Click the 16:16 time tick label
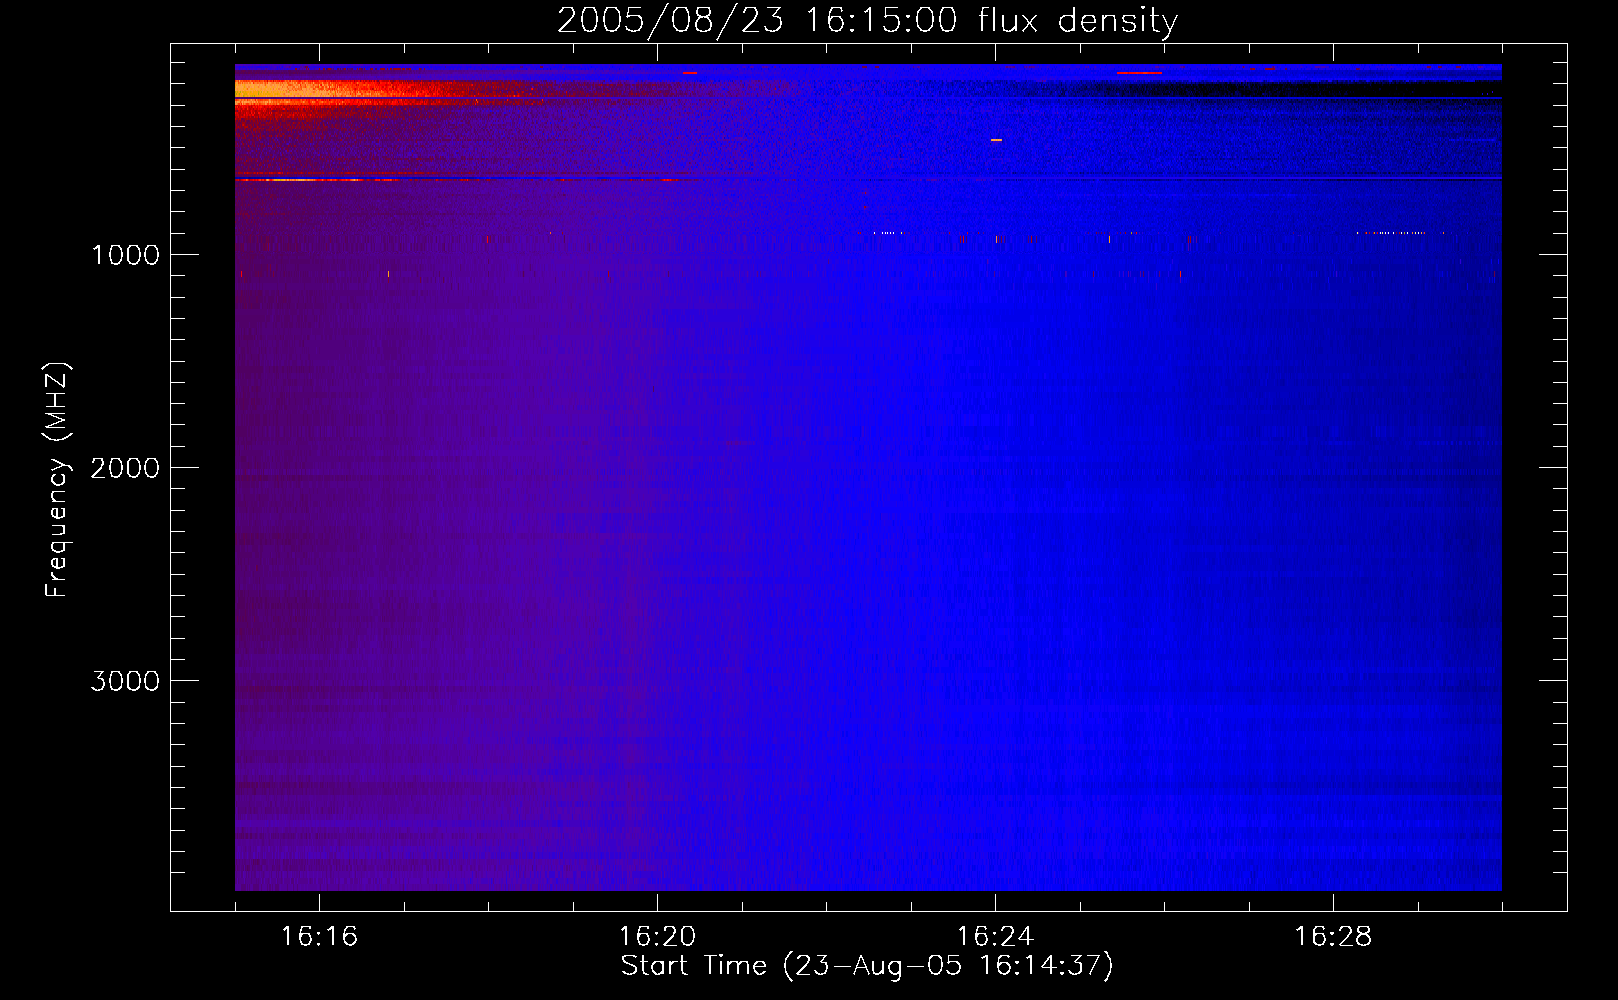The height and width of the screenshot is (1000, 1618). pos(319,937)
